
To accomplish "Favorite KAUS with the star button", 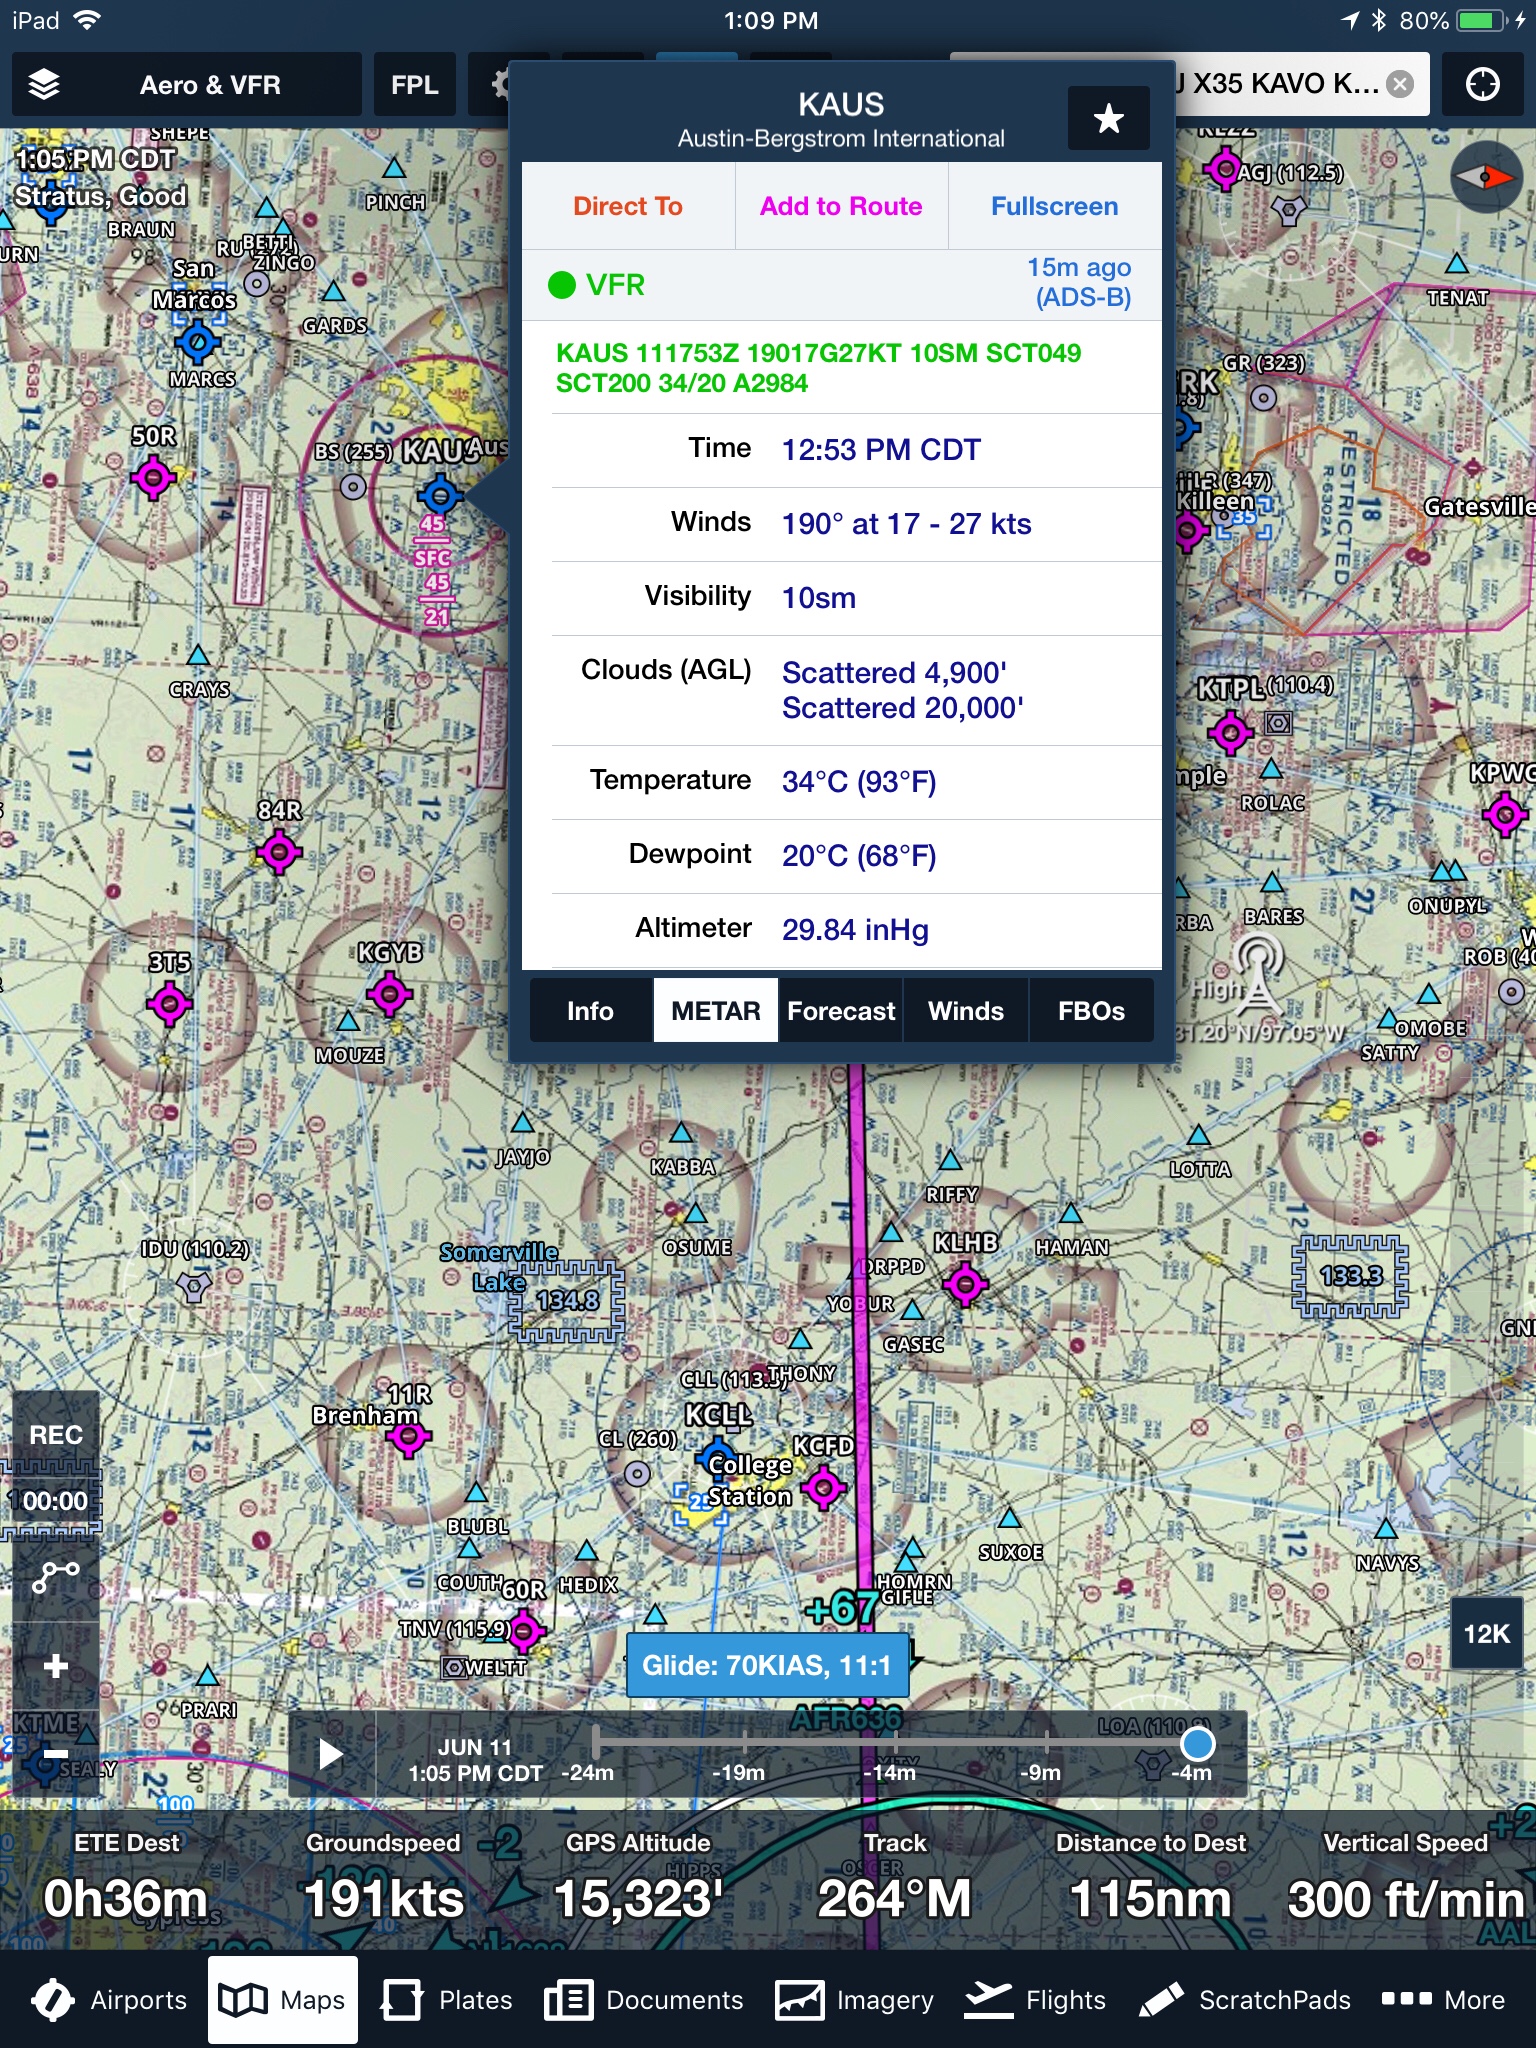I will 1108,119.
